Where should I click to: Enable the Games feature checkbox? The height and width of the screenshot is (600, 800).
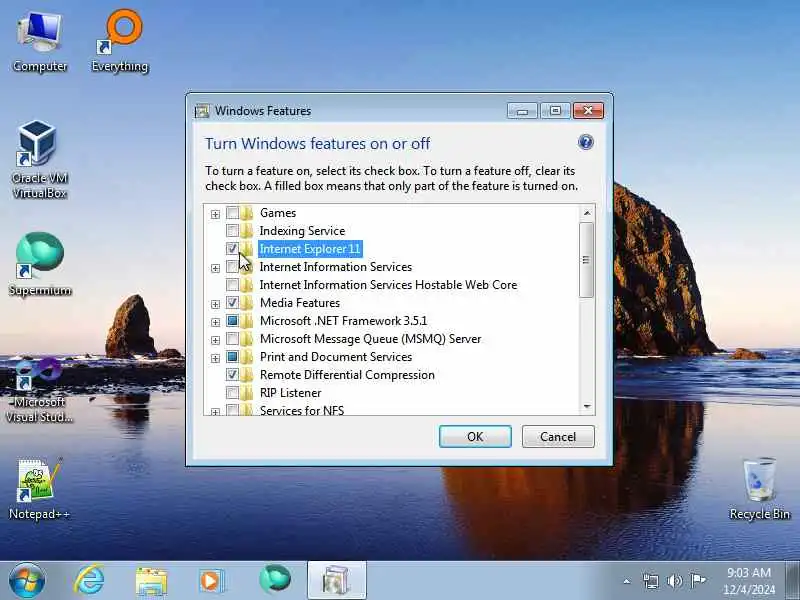point(232,212)
